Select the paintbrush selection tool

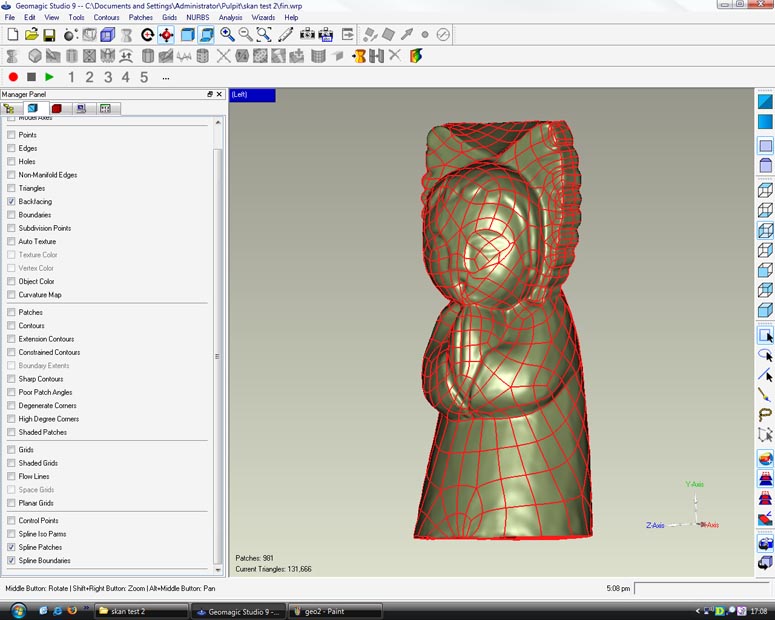click(765, 395)
